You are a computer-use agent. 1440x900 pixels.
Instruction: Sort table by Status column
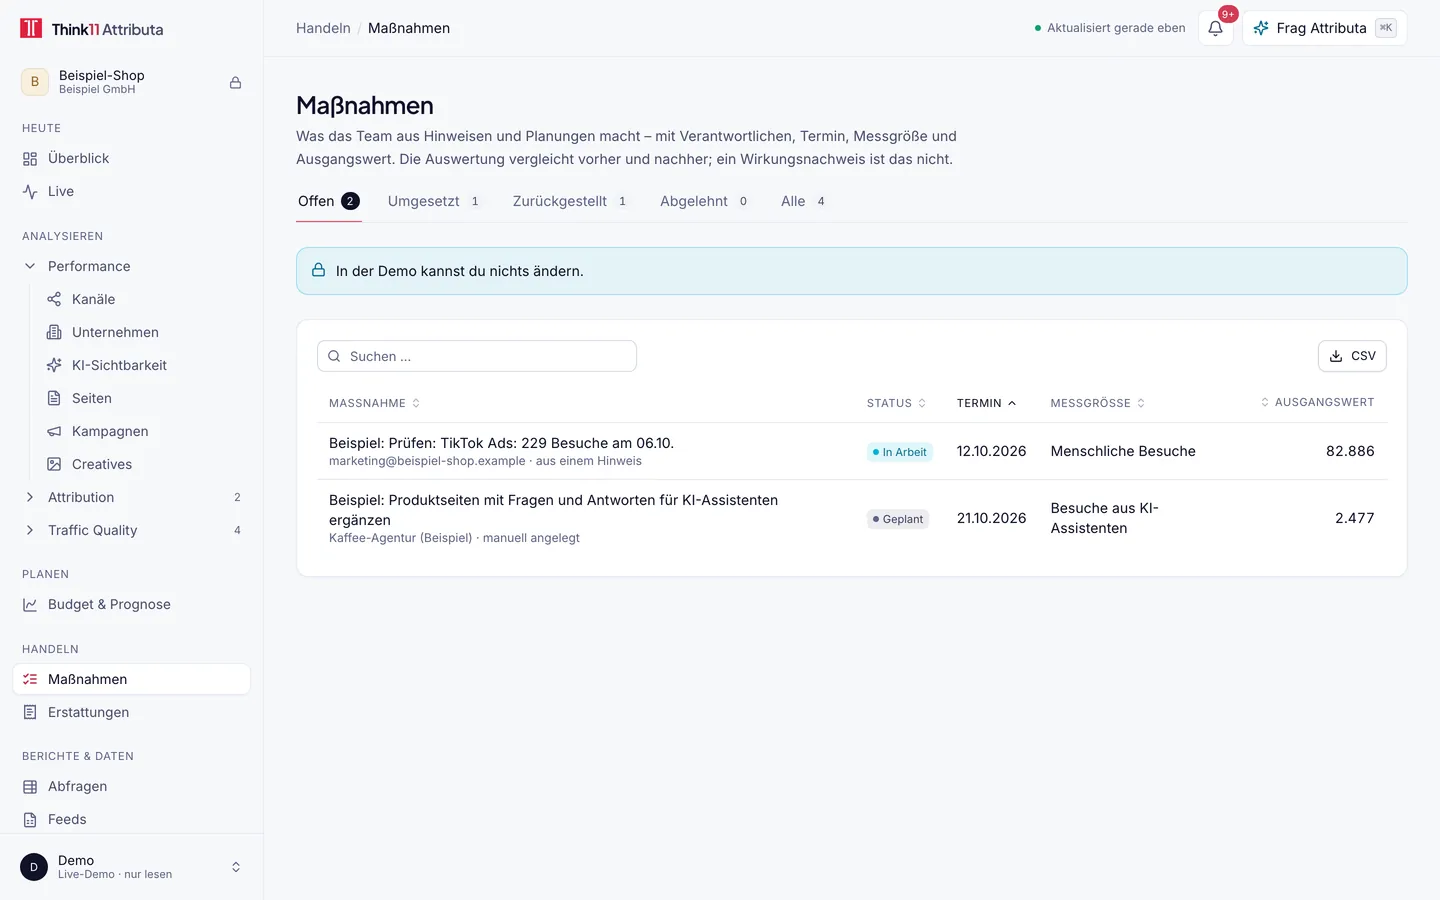[x=896, y=403]
